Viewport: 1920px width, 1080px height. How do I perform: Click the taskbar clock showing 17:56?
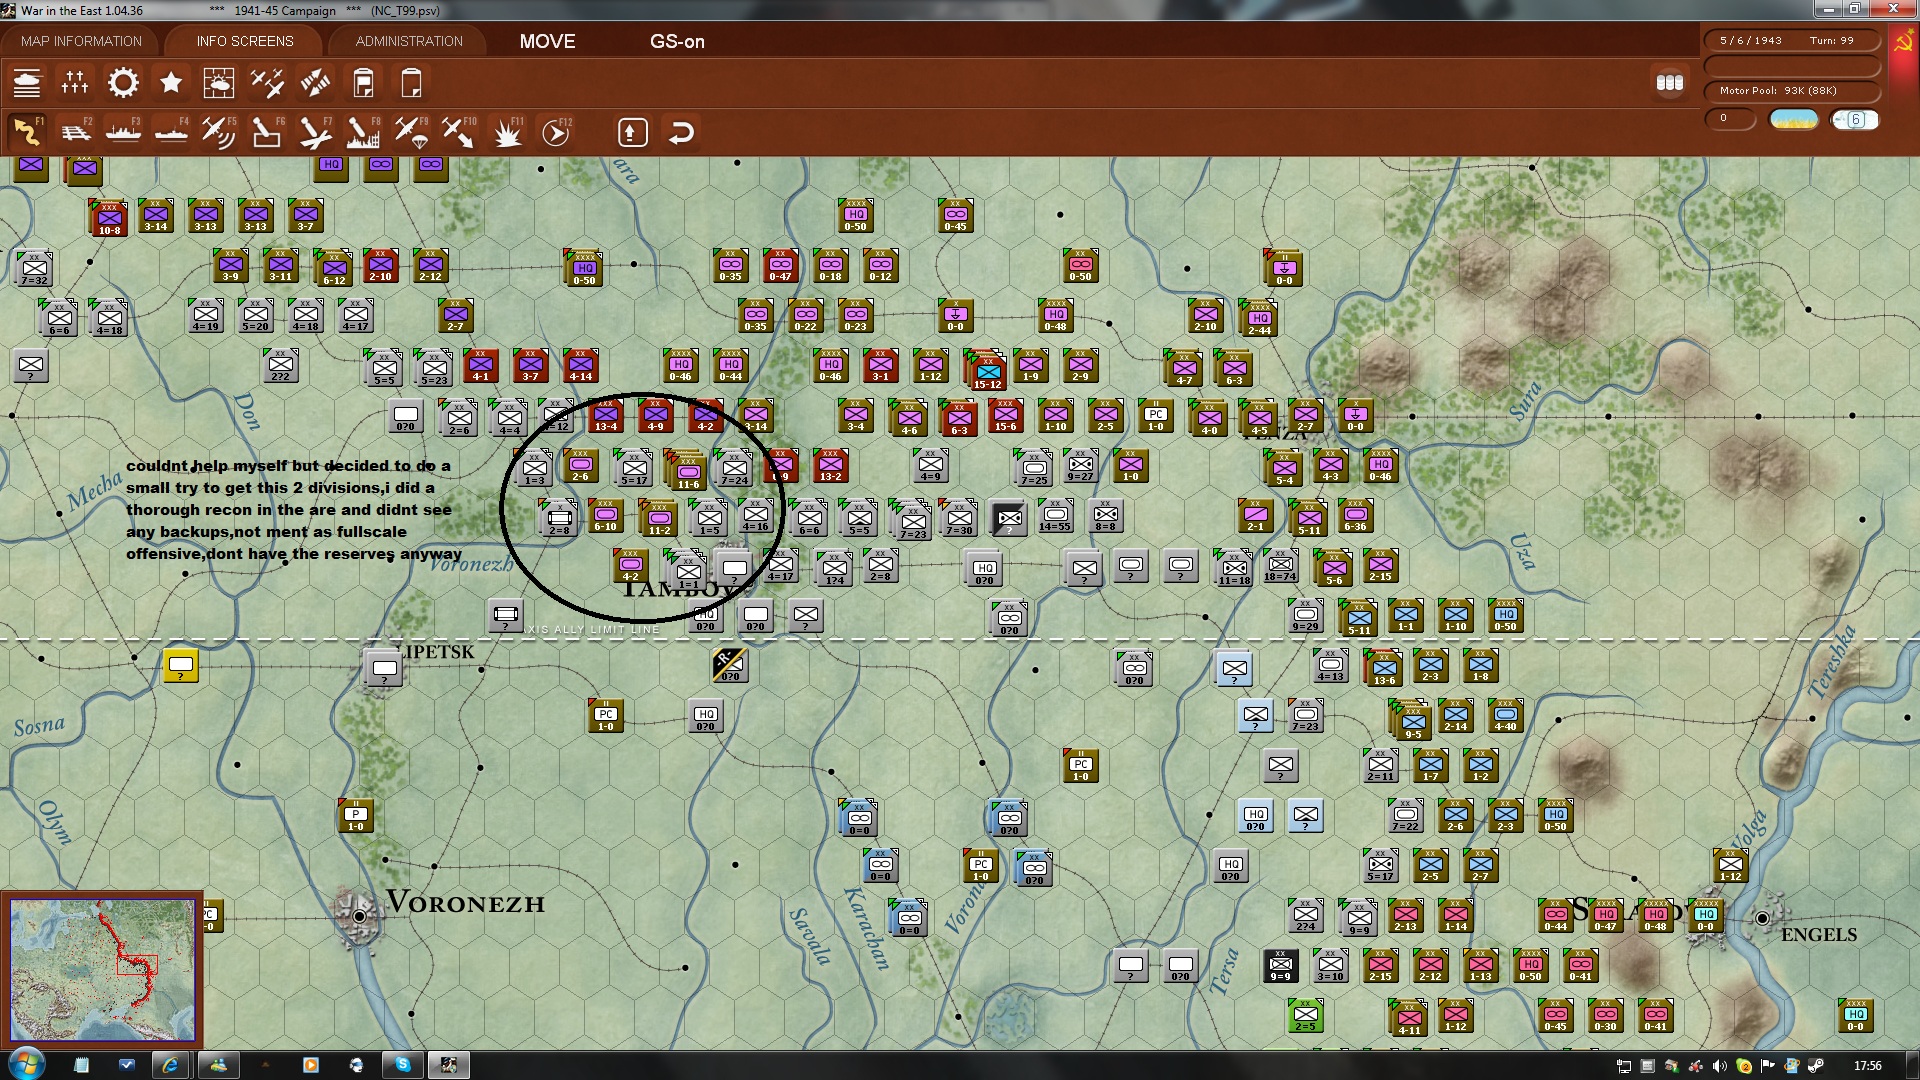(1867, 1066)
